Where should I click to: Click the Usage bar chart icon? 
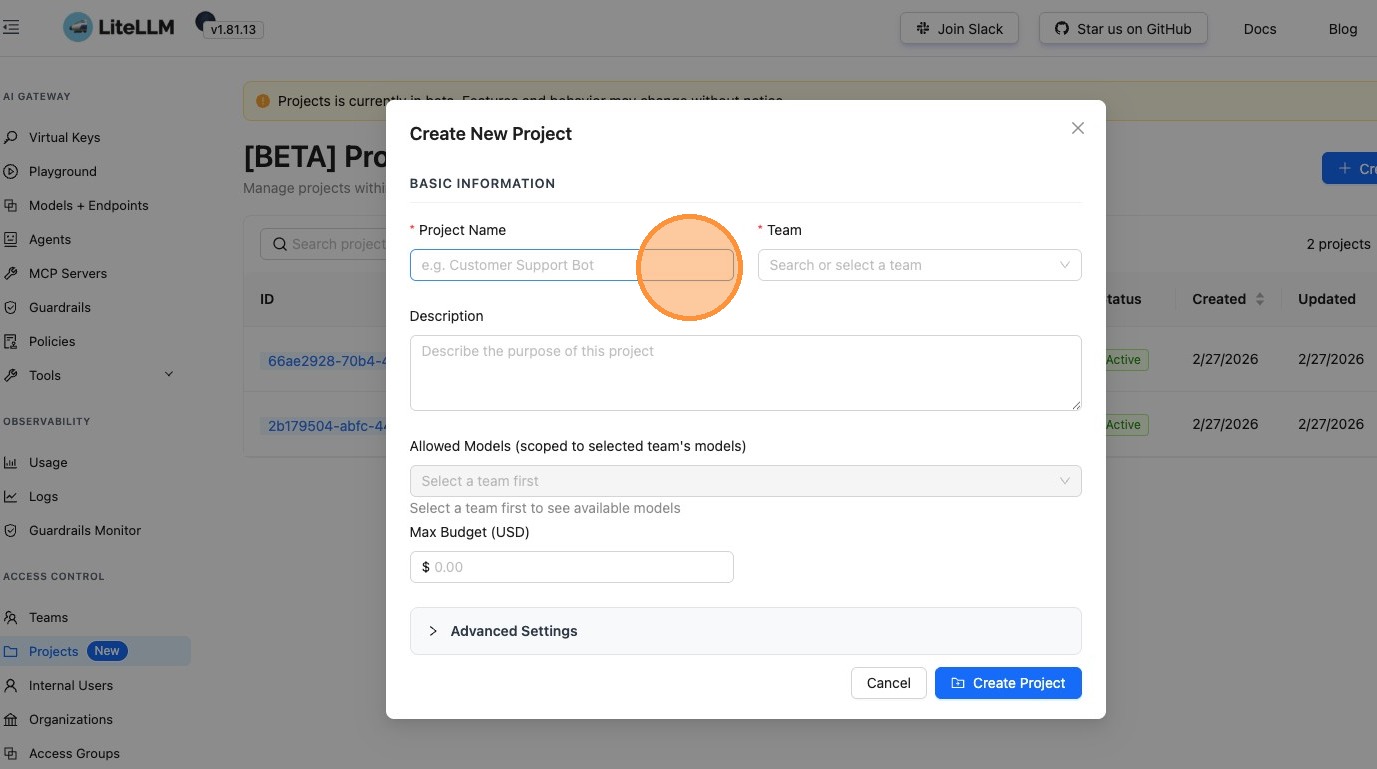point(11,462)
